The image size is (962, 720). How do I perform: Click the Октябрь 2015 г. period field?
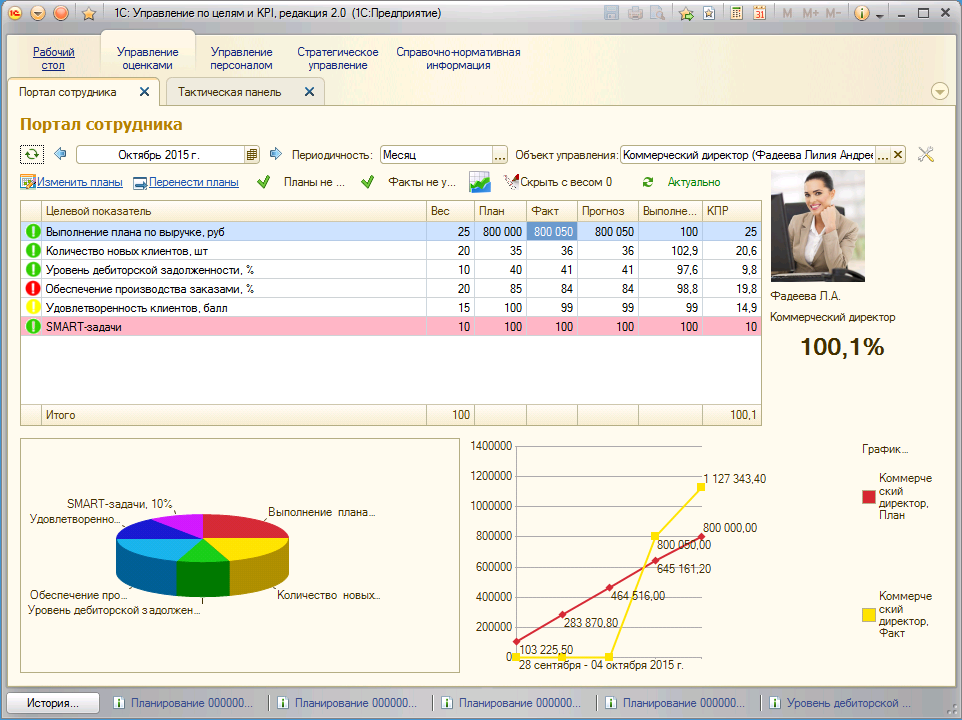pyautogui.click(x=160, y=155)
